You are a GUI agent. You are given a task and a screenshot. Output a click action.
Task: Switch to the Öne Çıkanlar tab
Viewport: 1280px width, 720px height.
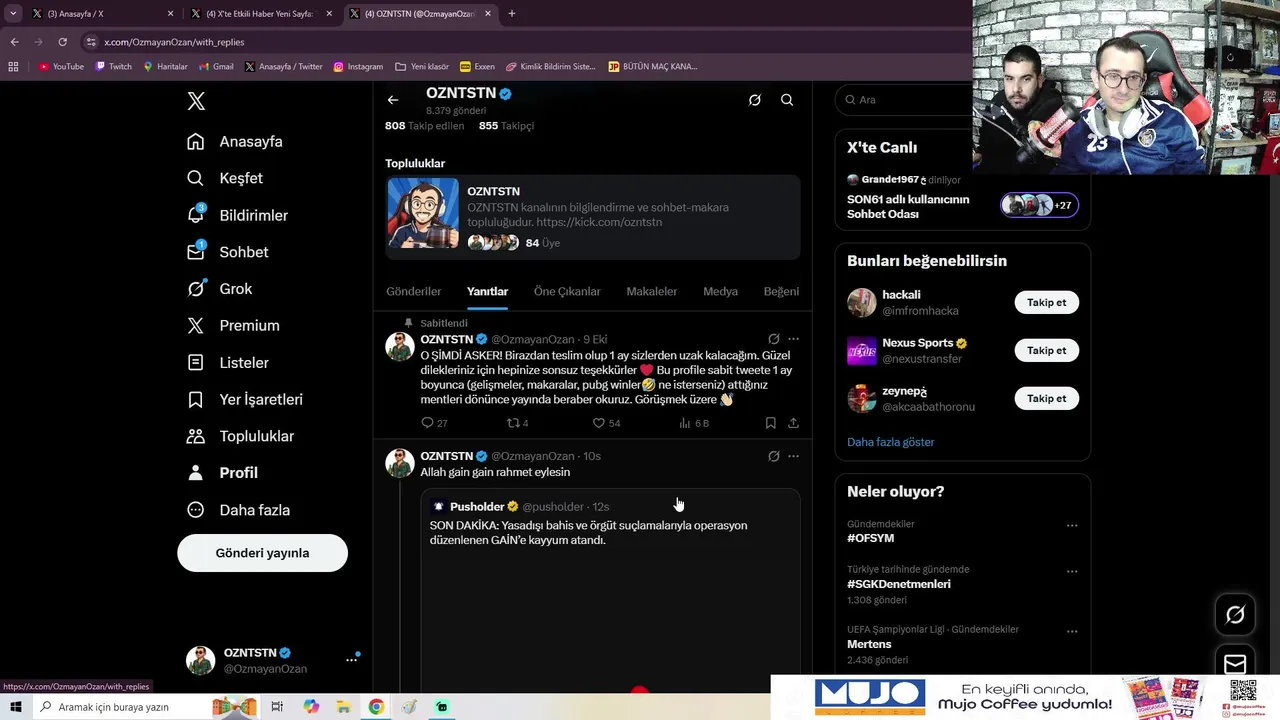pos(567,292)
